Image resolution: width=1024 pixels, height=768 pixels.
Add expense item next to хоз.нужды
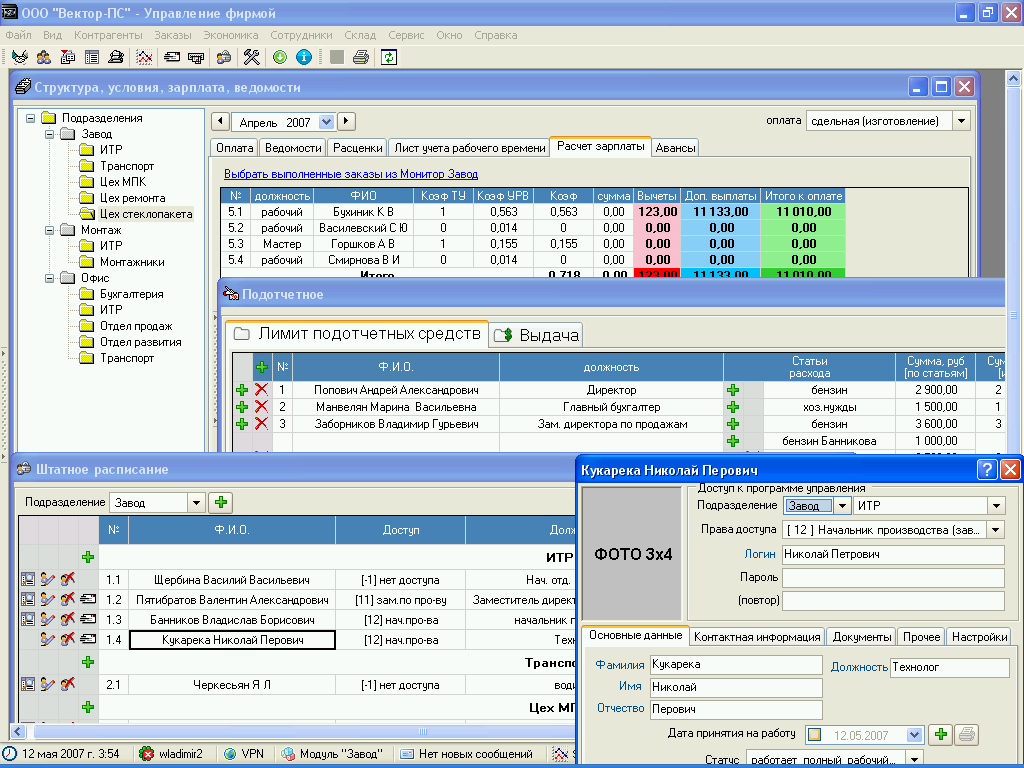click(733, 407)
